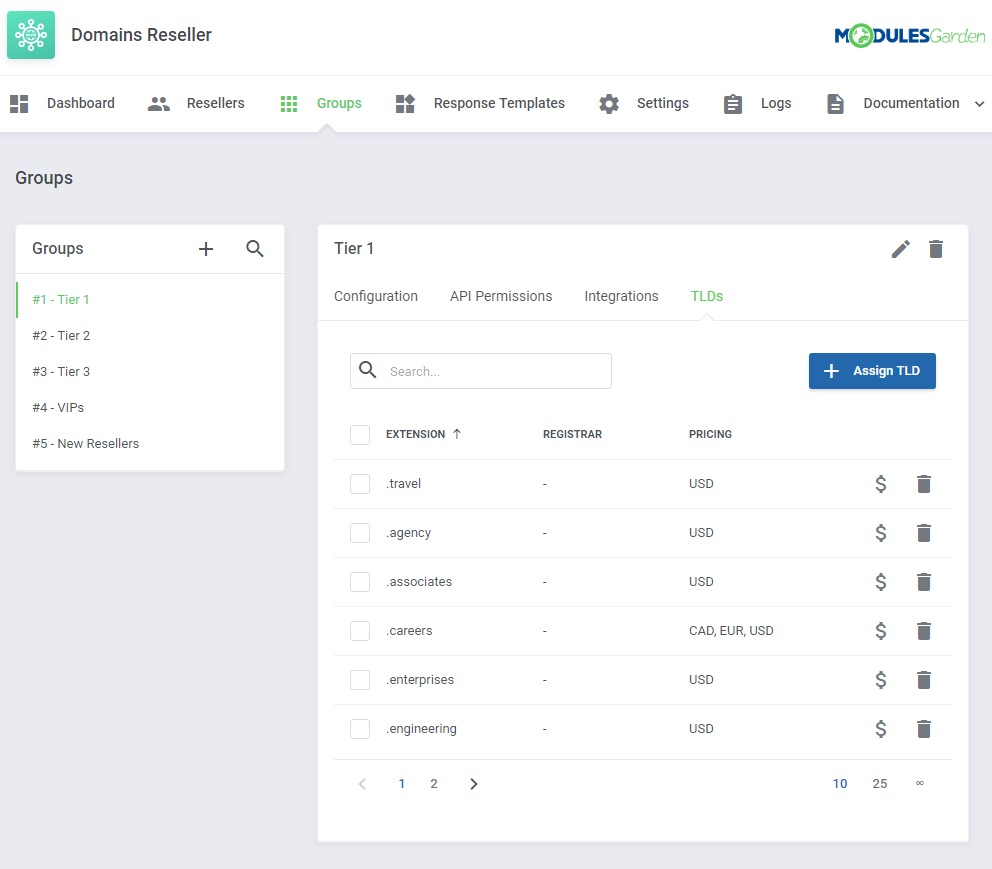
Task: Check the .agency row checkbox
Action: click(x=360, y=533)
